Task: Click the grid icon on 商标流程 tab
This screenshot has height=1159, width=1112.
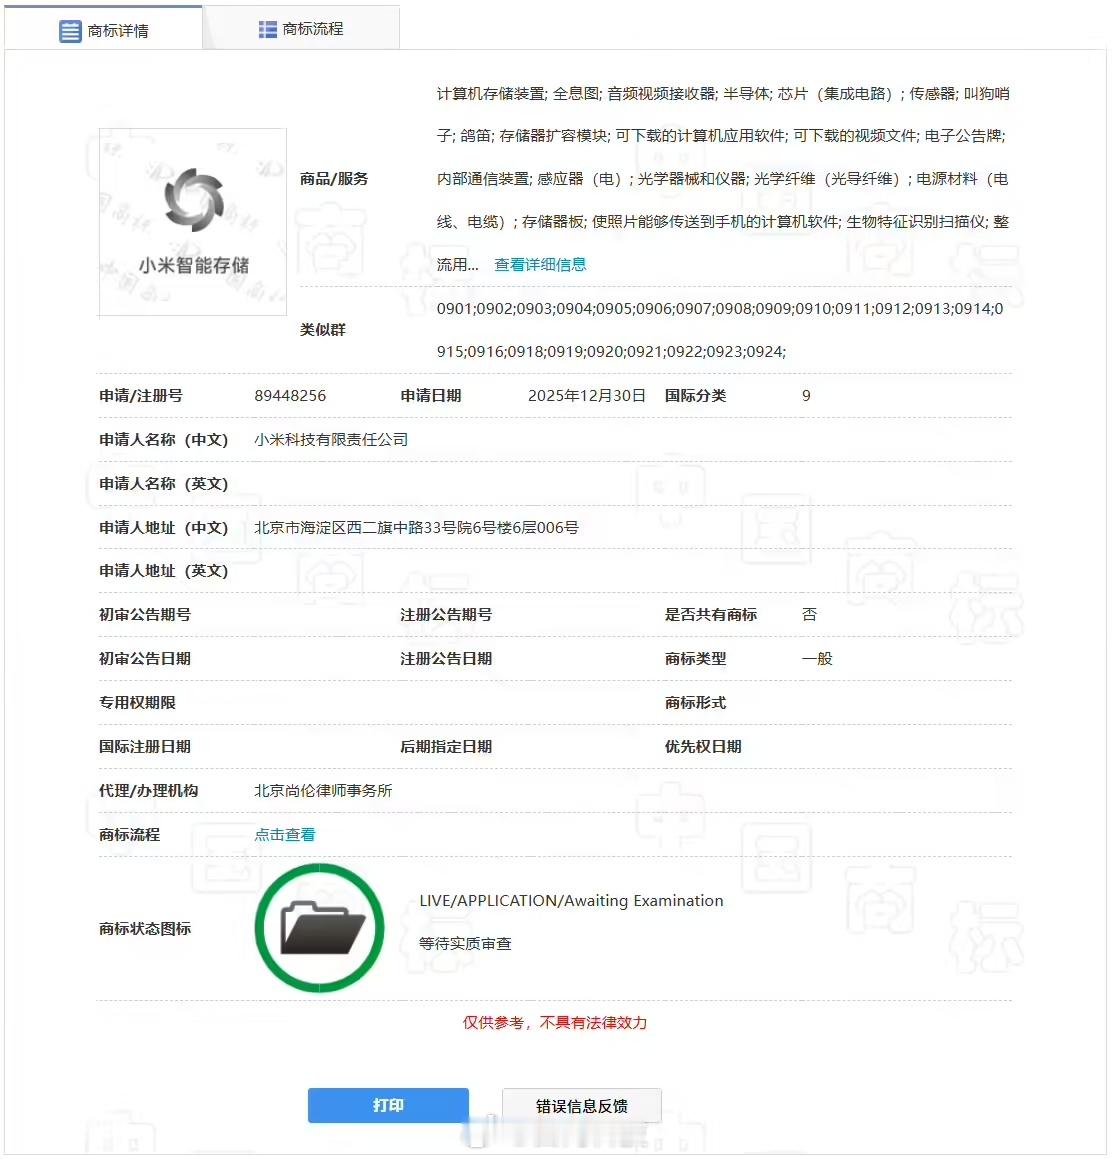Action: 267,29
